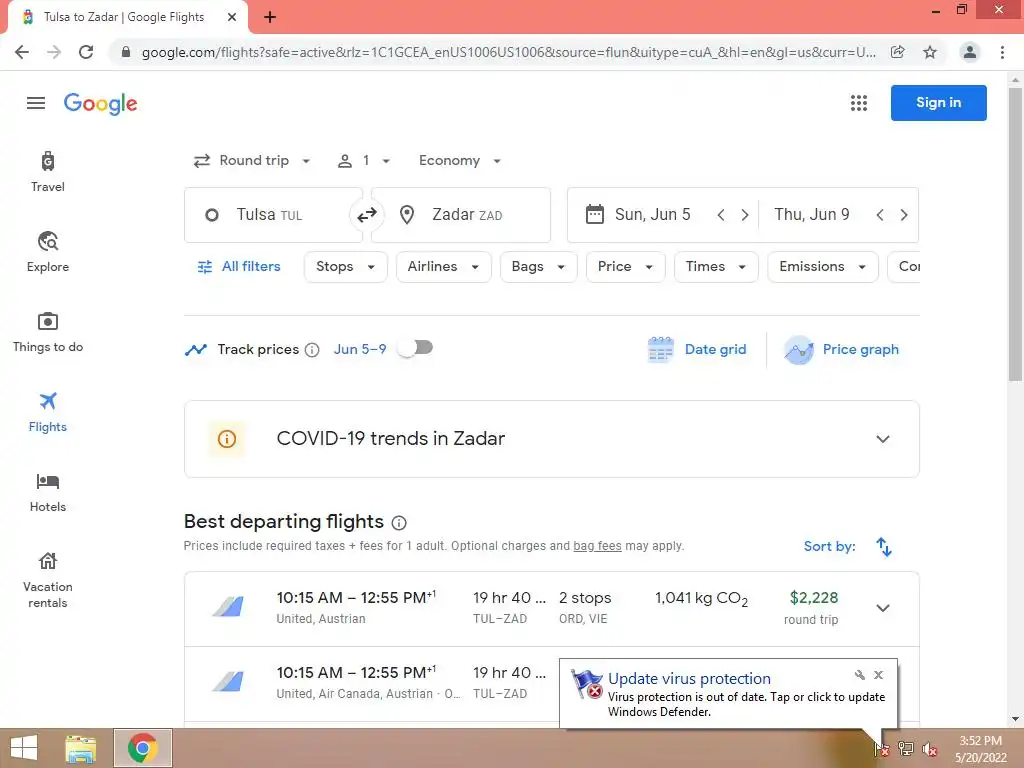
Task: Click the network tray icon
Action: coord(906,748)
